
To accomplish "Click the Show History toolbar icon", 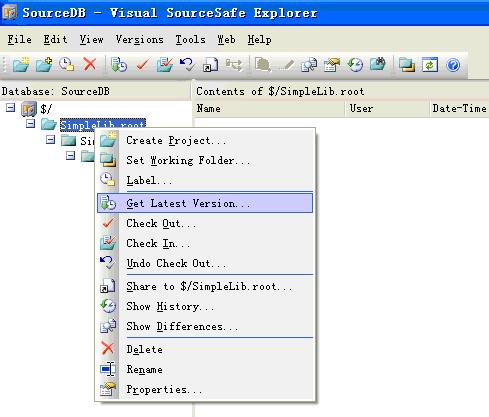I will (x=355, y=64).
